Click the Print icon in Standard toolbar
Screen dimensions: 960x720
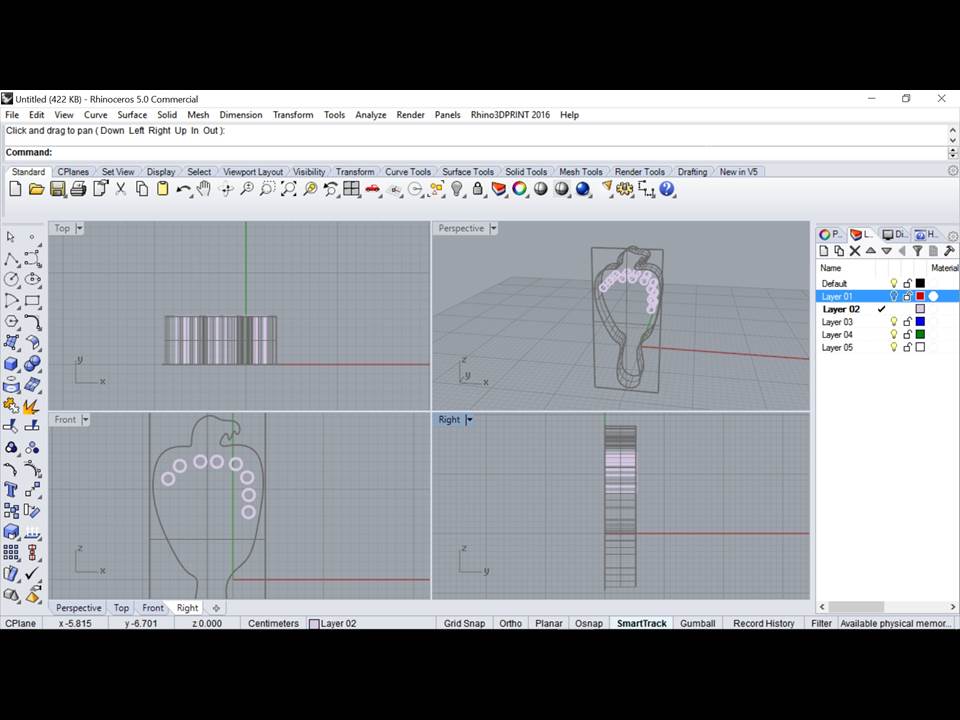[79, 189]
